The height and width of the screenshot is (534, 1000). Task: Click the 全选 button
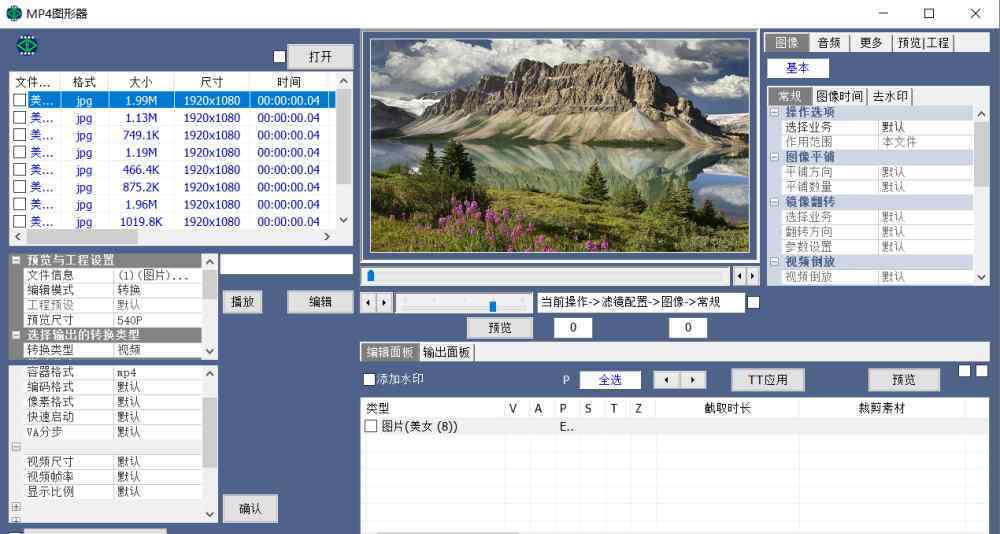pyautogui.click(x=610, y=380)
